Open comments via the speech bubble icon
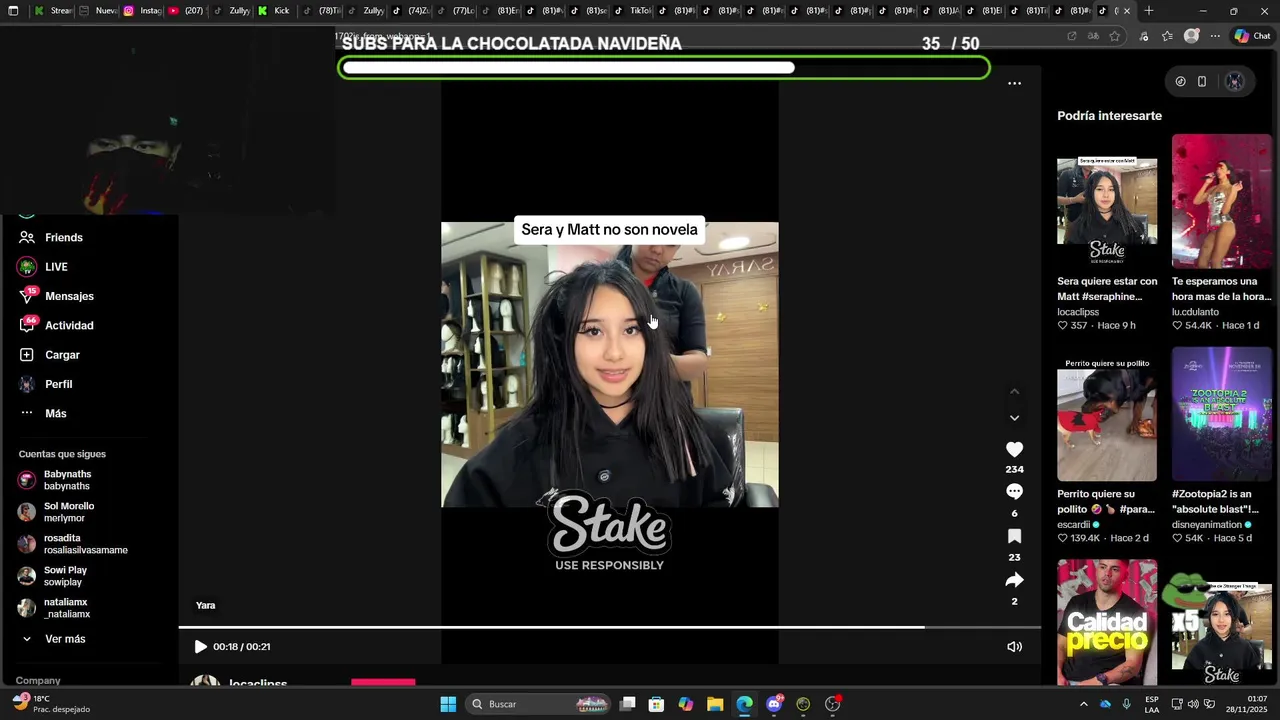The image size is (1280, 720). [1014, 492]
